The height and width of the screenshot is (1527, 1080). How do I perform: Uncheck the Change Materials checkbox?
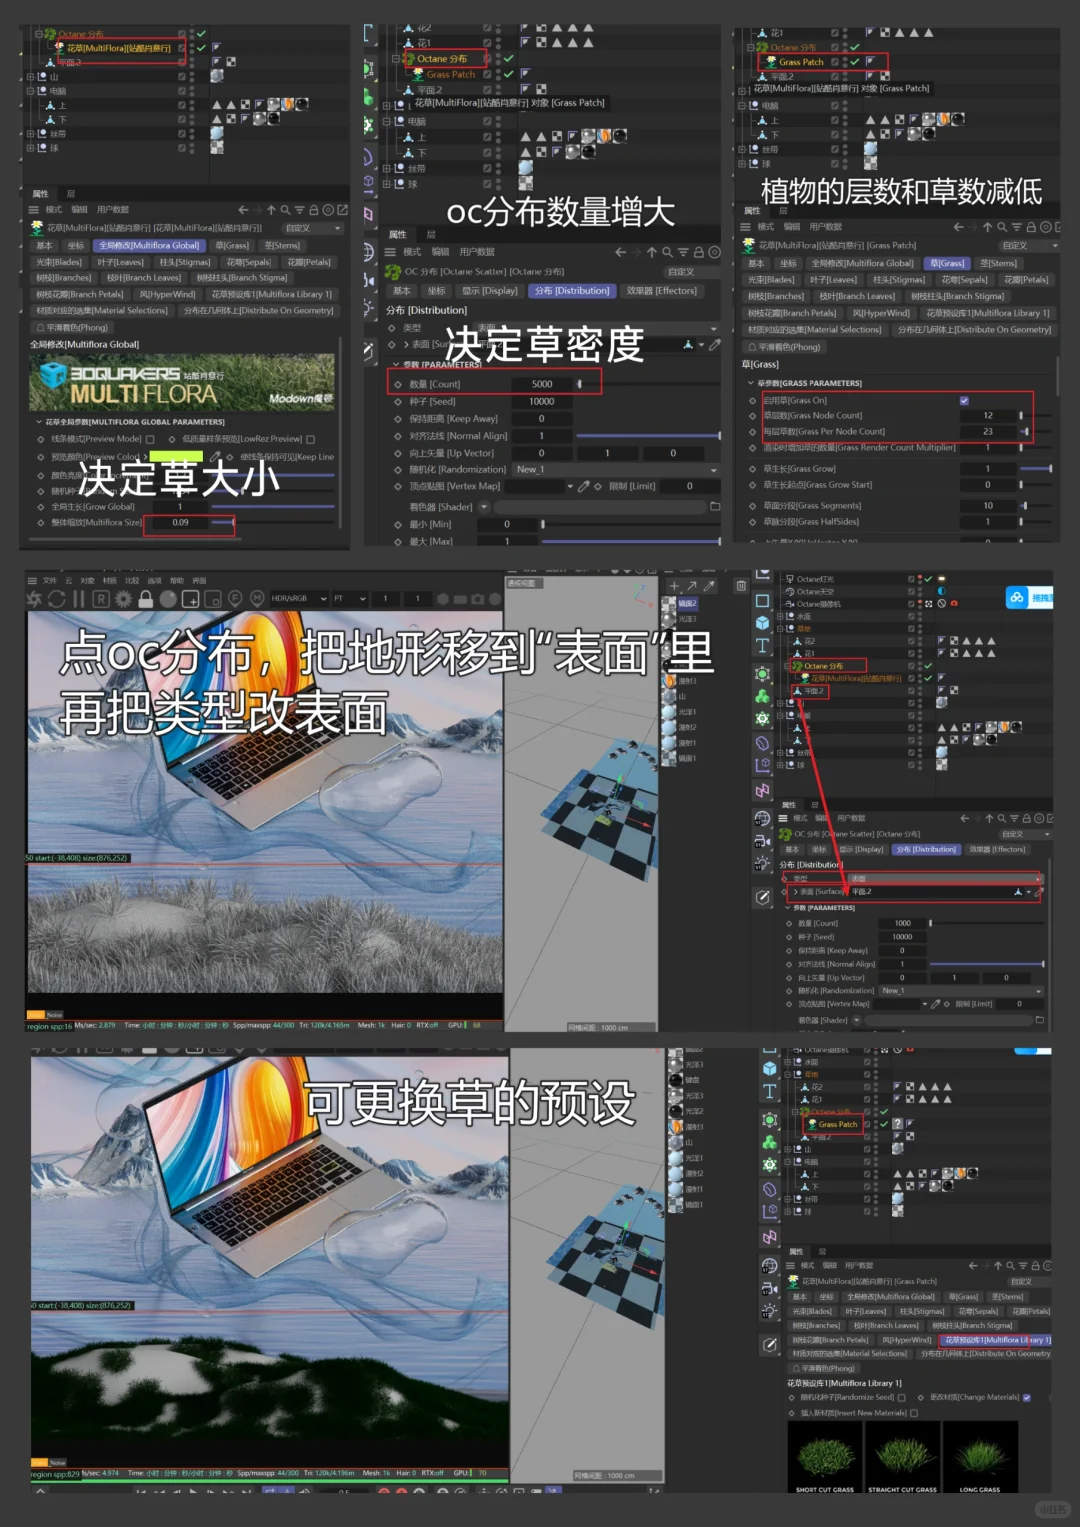click(1026, 1397)
